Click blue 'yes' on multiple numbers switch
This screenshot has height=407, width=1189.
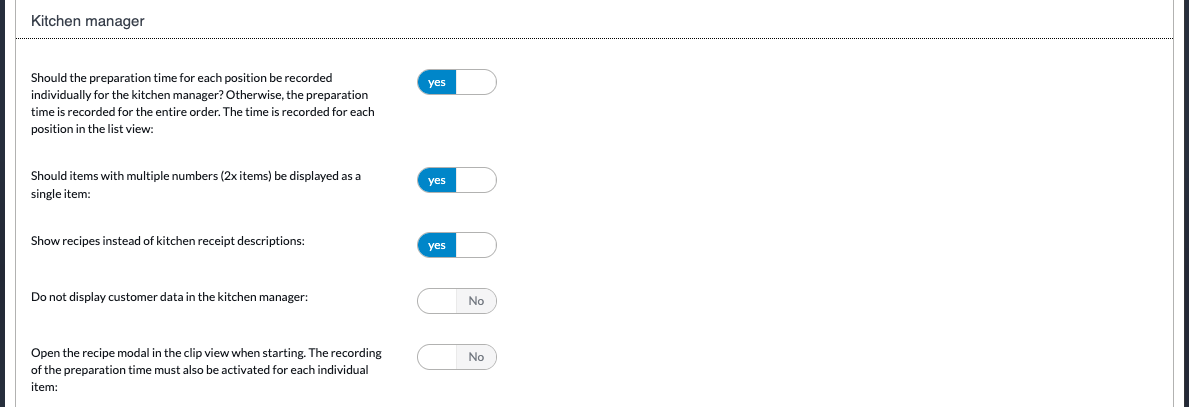click(437, 181)
